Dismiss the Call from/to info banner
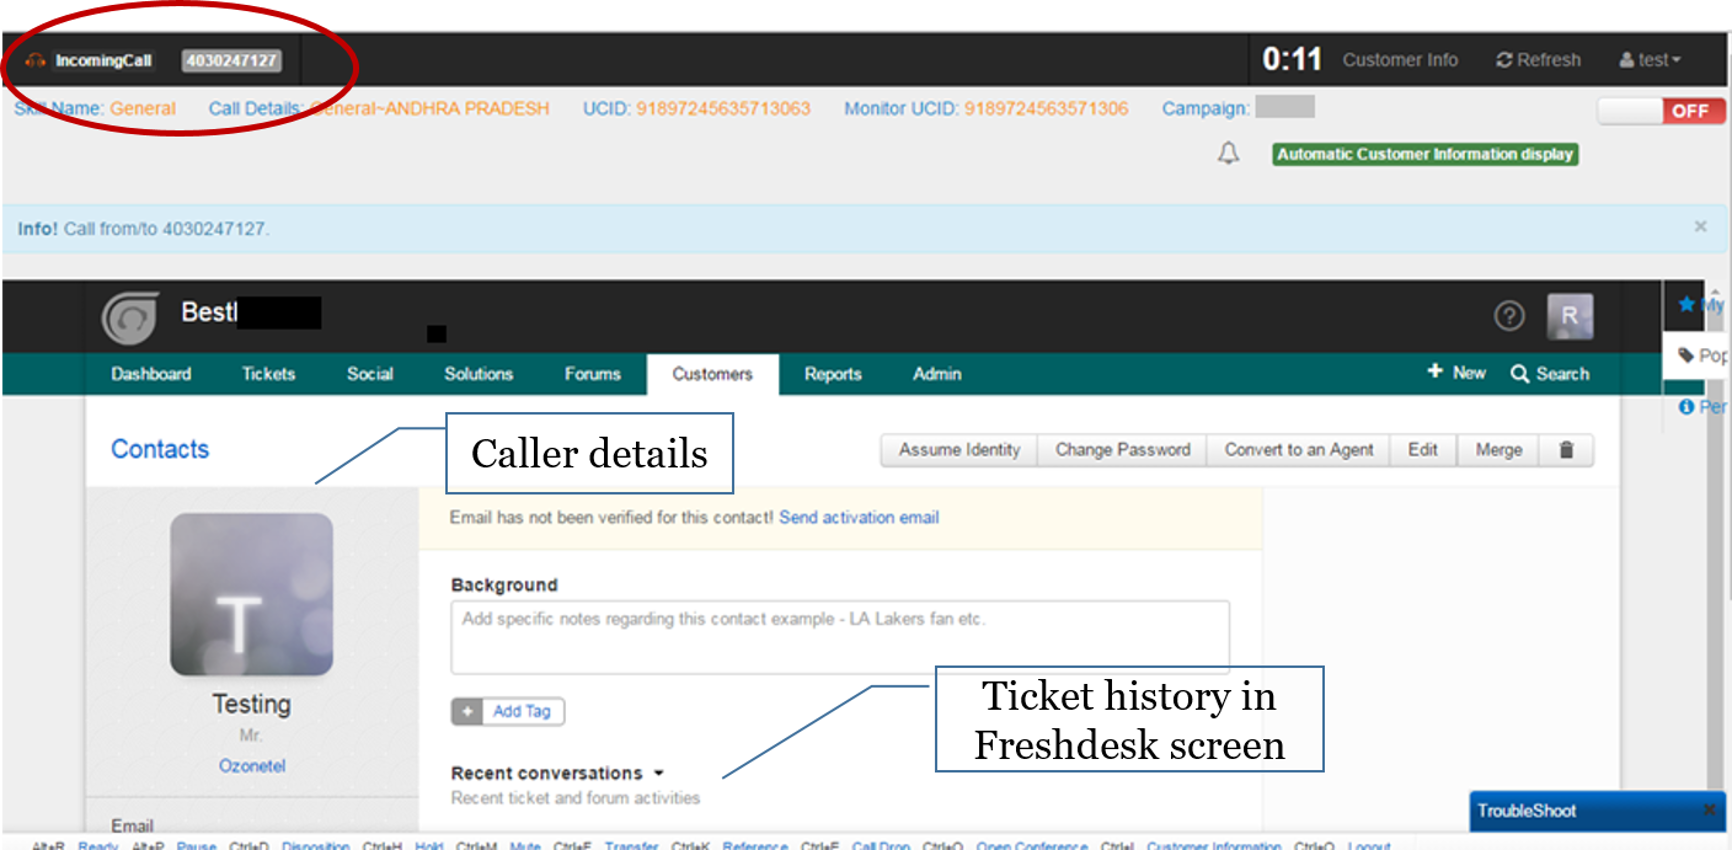The image size is (1732, 850). [1700, 227]
